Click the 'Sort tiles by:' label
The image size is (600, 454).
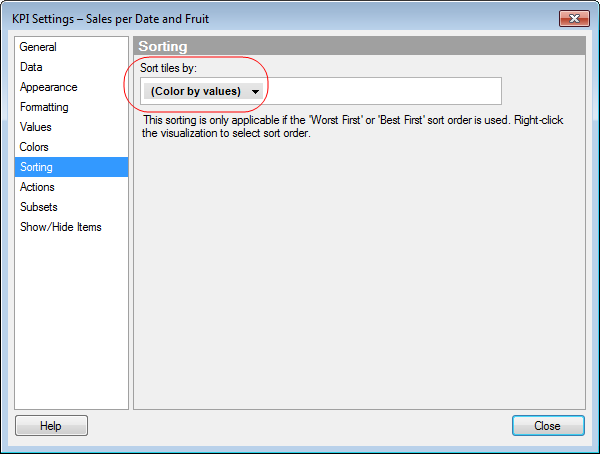click(168, 68)
